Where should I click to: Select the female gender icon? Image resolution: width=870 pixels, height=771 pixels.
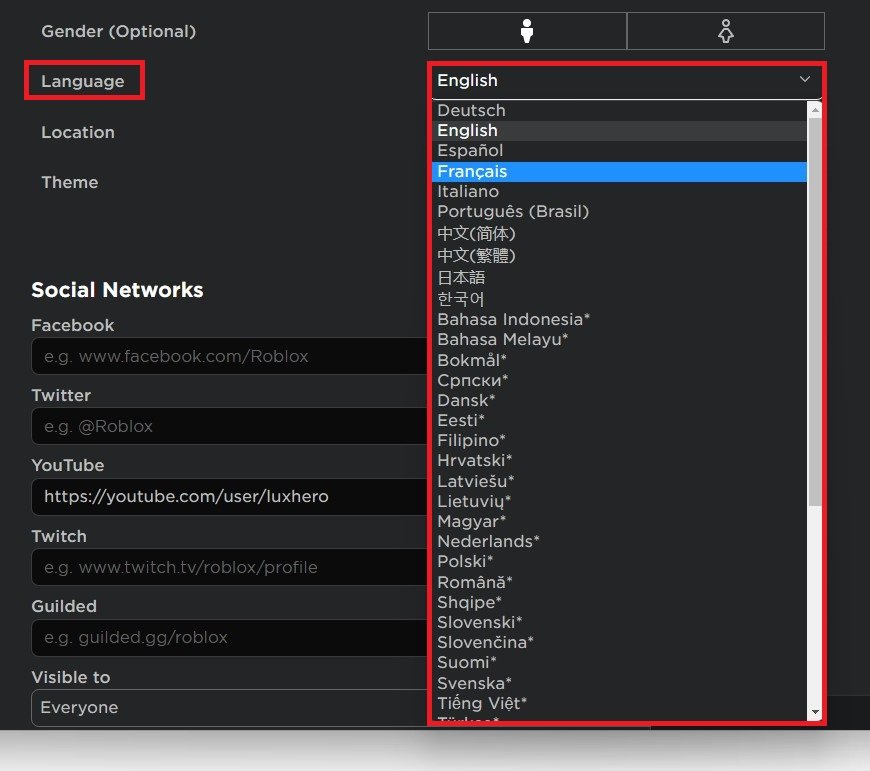(725, 31)
